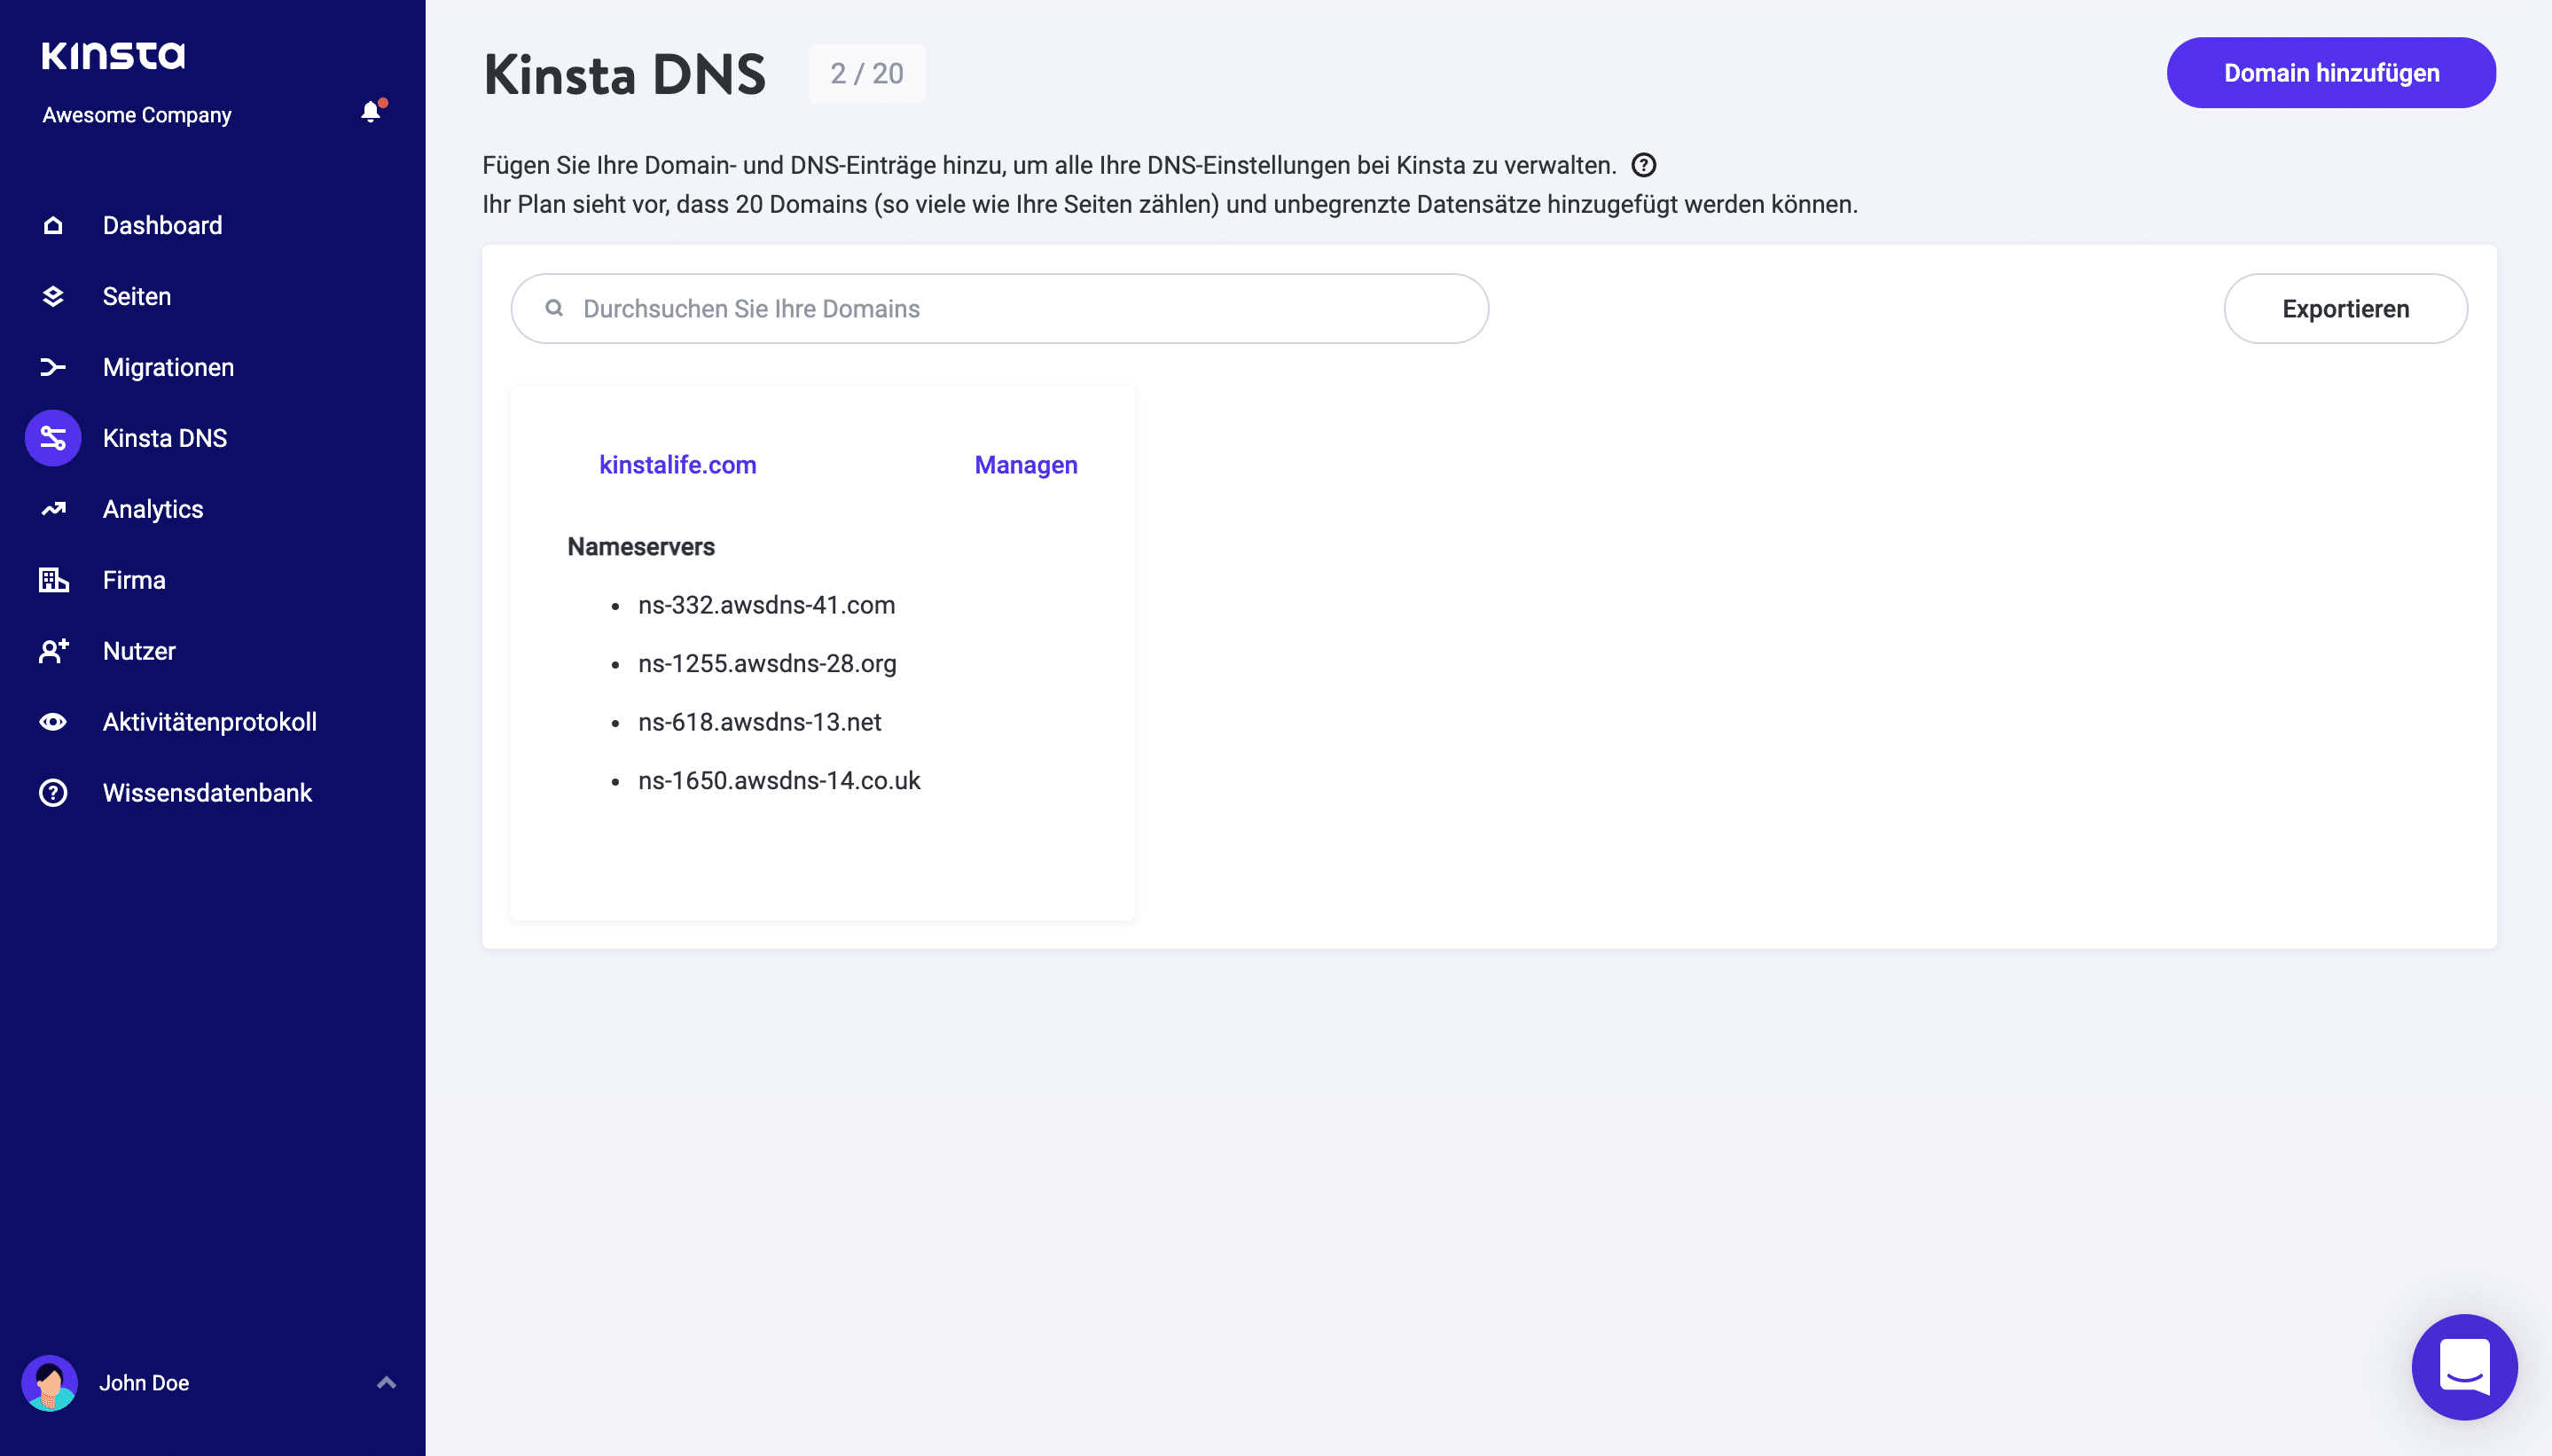Click the domain search input field
2552x1456 pixels.
point(1000,307)
